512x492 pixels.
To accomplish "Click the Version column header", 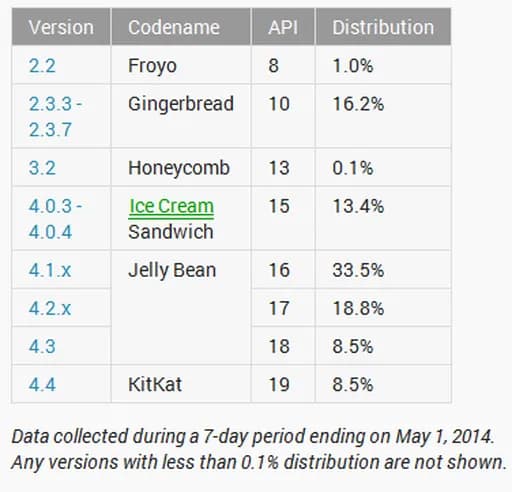I will (61, 27).
